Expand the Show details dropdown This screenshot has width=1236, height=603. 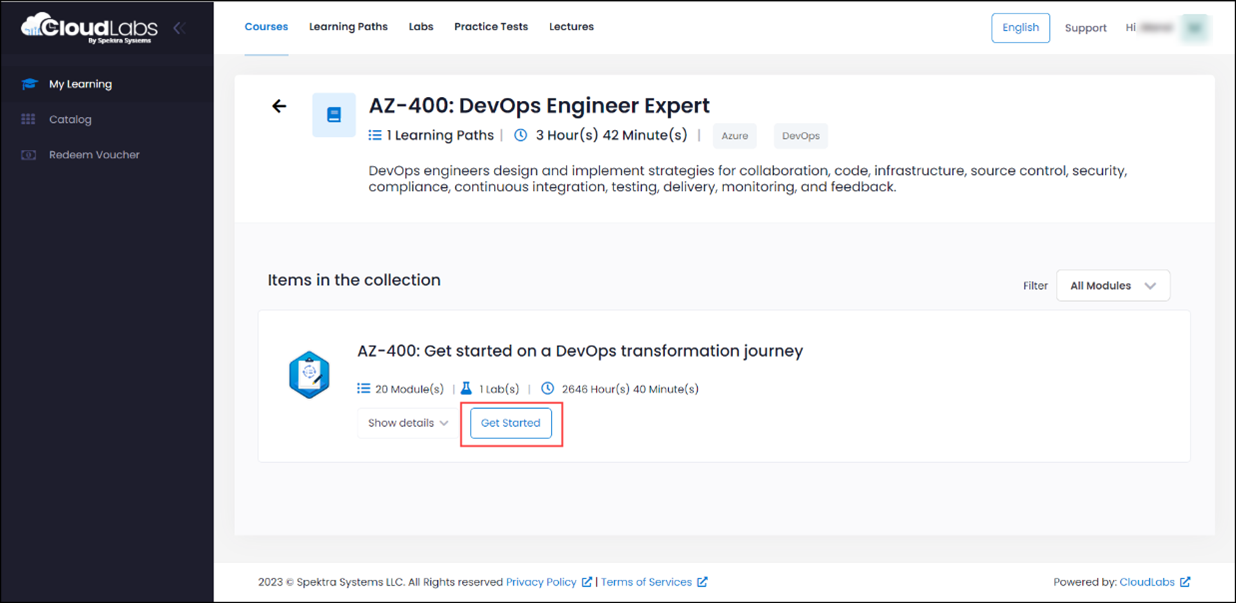click(x=408, y=423)
